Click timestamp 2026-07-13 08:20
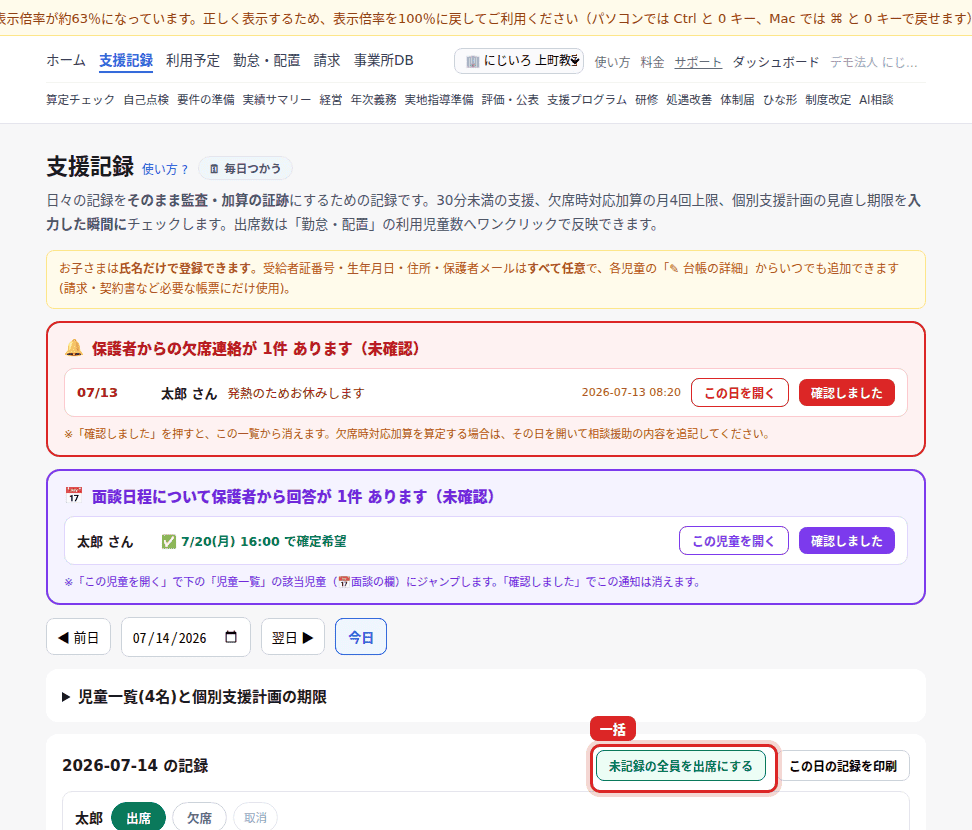This screenshot has width=972, height=830. [631, 392]
